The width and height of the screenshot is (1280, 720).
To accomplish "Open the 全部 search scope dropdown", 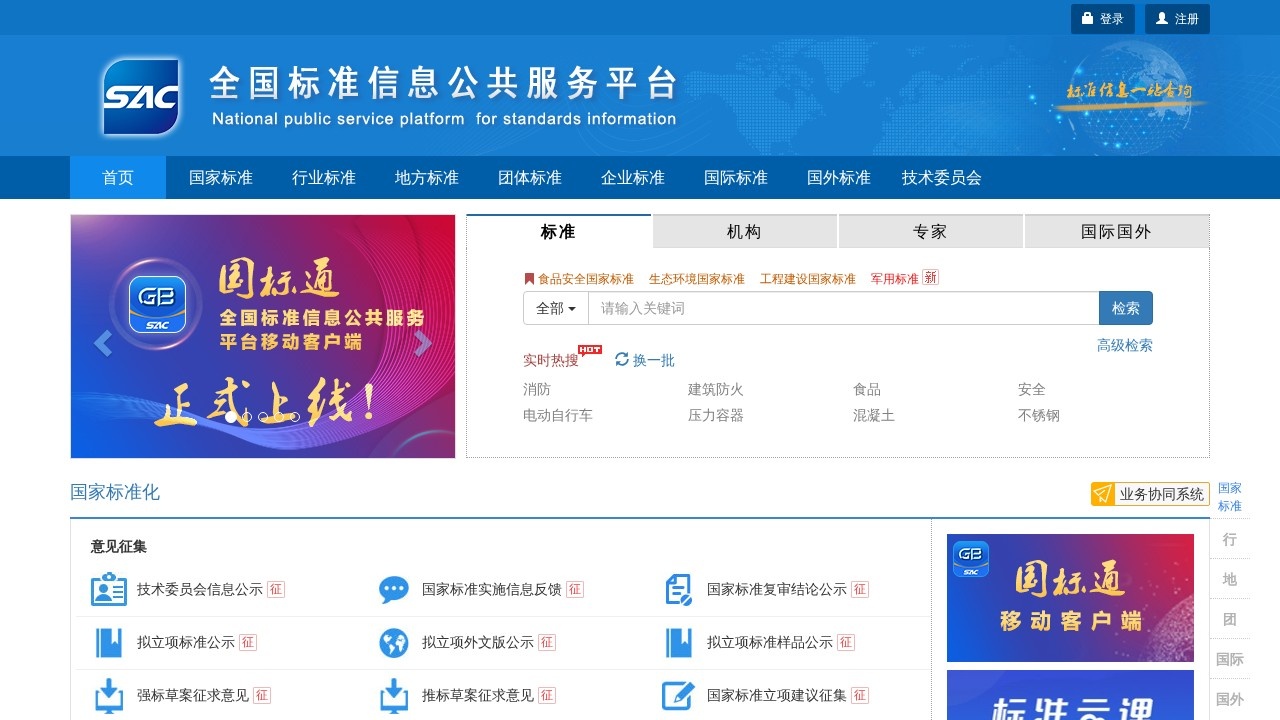I will [x=556, y=308].
